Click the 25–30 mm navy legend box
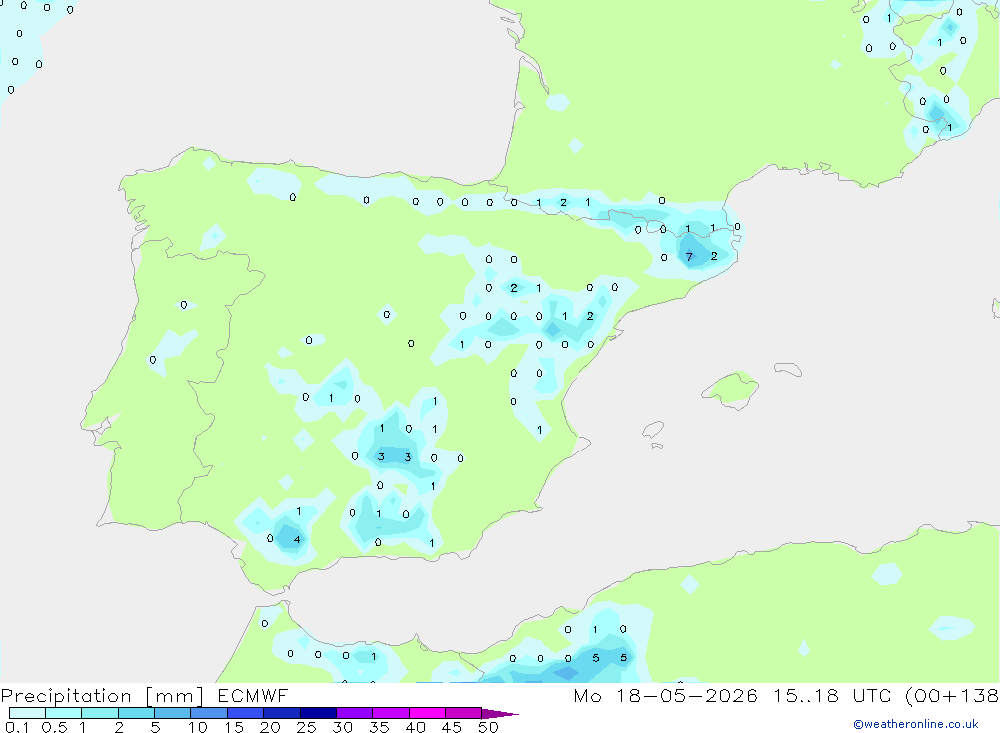Screen dimensions: 1000x733 pos(318,713)
